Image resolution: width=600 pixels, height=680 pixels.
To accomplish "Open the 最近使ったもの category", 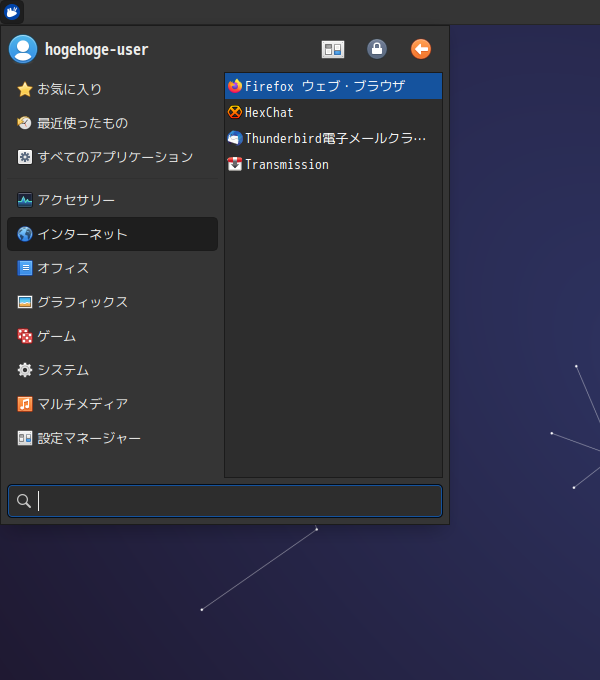I will [x=112, y=123].
